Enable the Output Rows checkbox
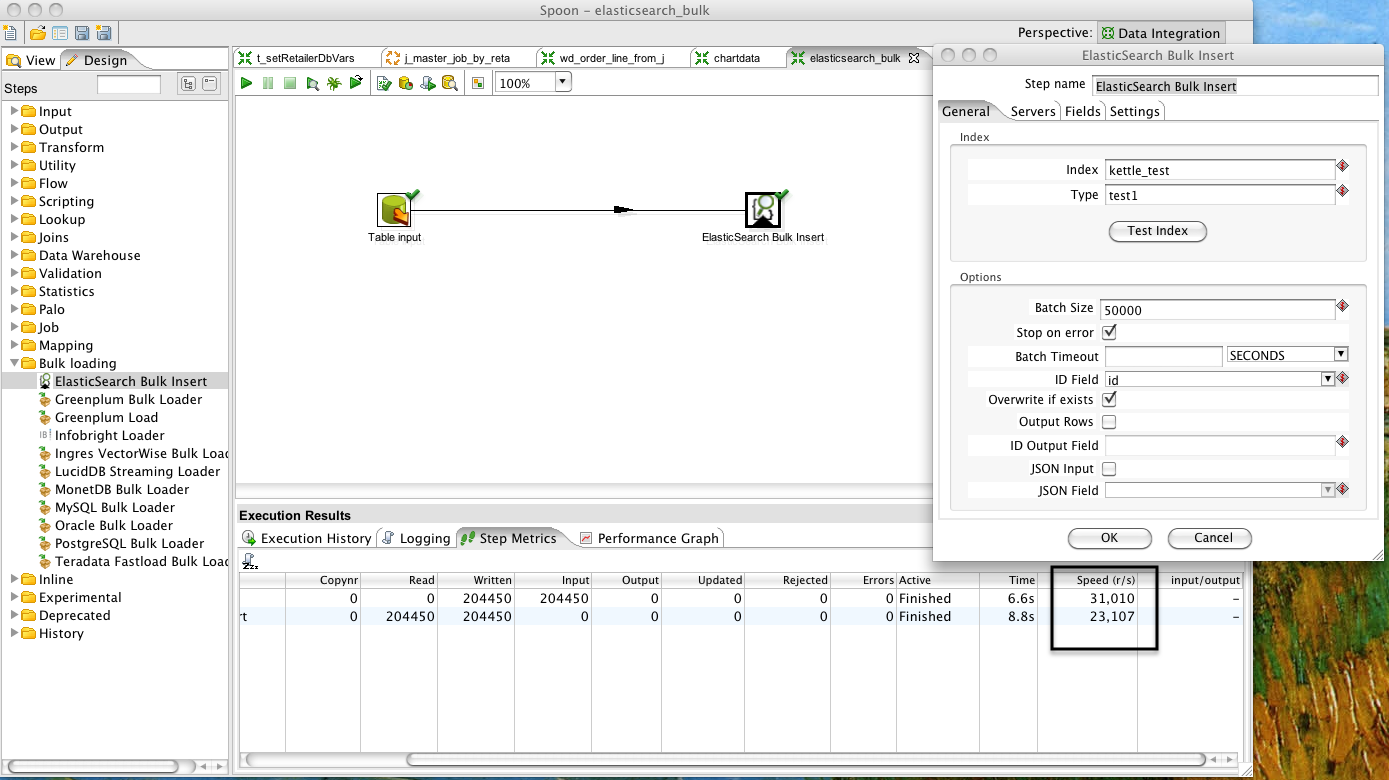Viewport: 1389px width, 780px height. point(1109,422)
